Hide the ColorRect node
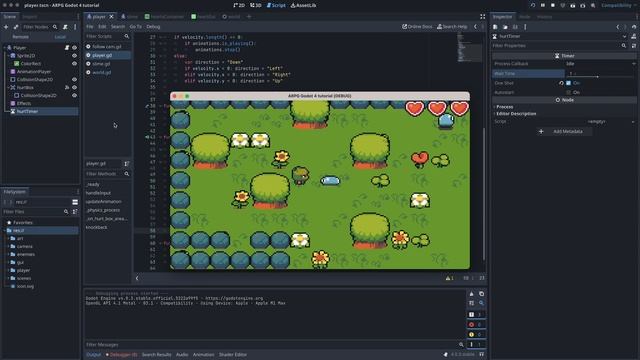 pos(74,64)
